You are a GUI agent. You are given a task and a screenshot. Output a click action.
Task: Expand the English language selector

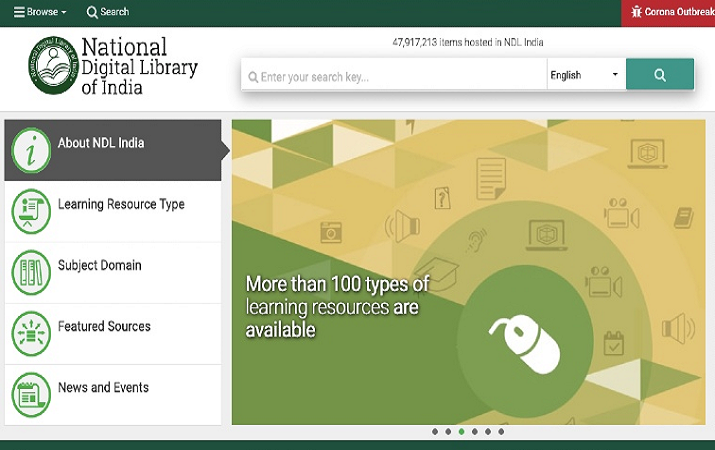[585, 75]
